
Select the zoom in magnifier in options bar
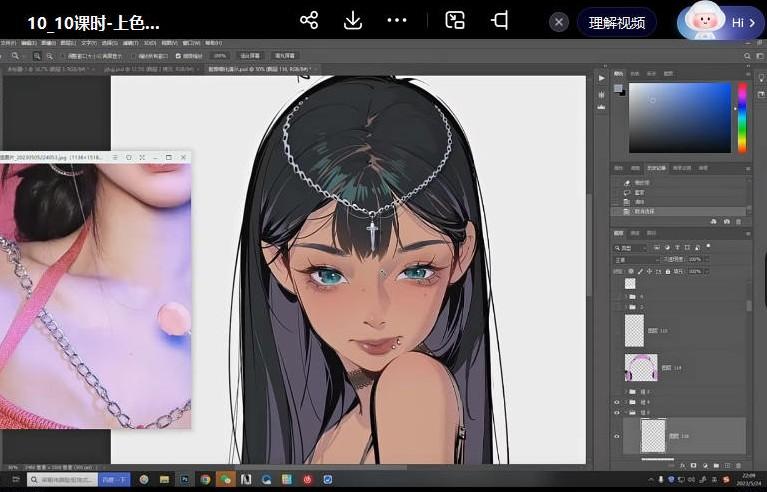click(x=36, y=56)
